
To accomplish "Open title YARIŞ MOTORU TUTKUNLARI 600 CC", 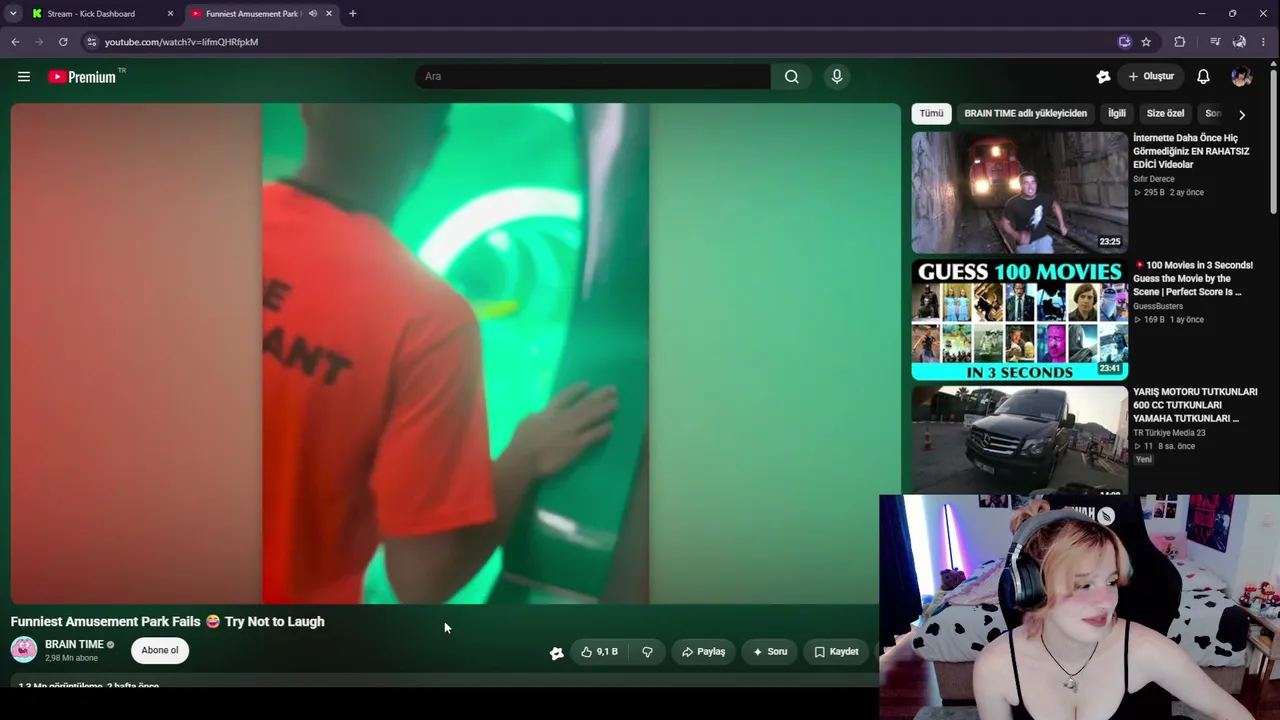I will click(x=1195, y=405).
